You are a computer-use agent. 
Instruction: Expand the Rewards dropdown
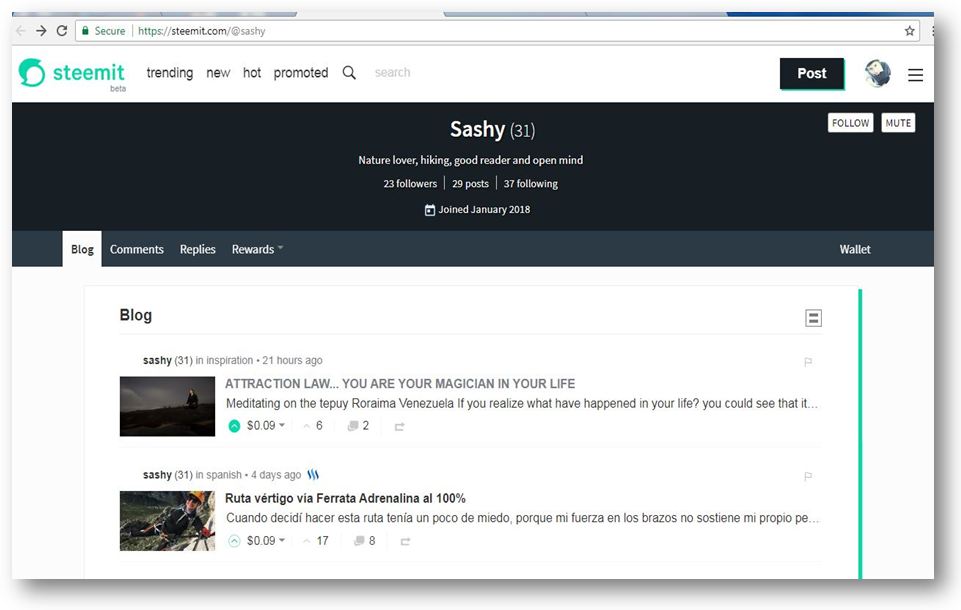[257, 249]
